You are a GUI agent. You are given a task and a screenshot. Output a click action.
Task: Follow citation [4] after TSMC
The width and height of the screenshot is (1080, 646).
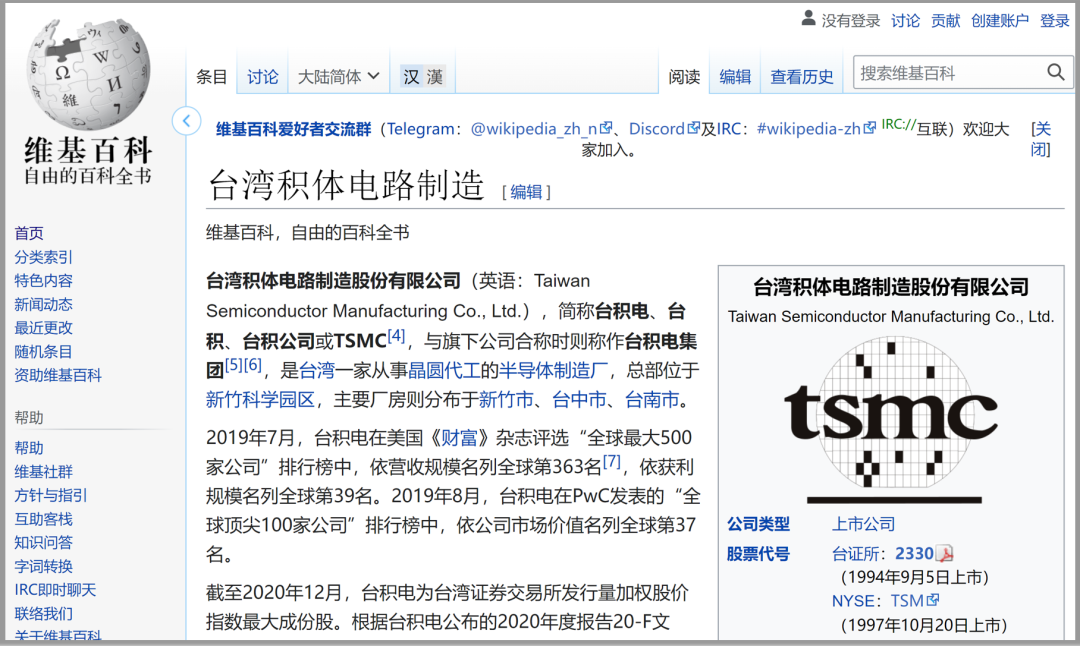coord(396,335)
